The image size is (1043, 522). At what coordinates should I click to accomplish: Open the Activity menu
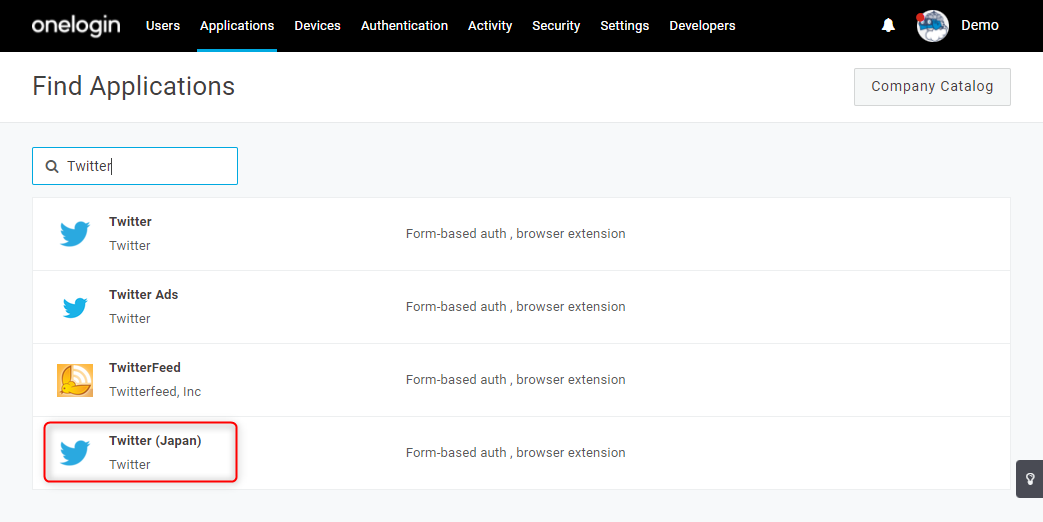pos(490,25)
